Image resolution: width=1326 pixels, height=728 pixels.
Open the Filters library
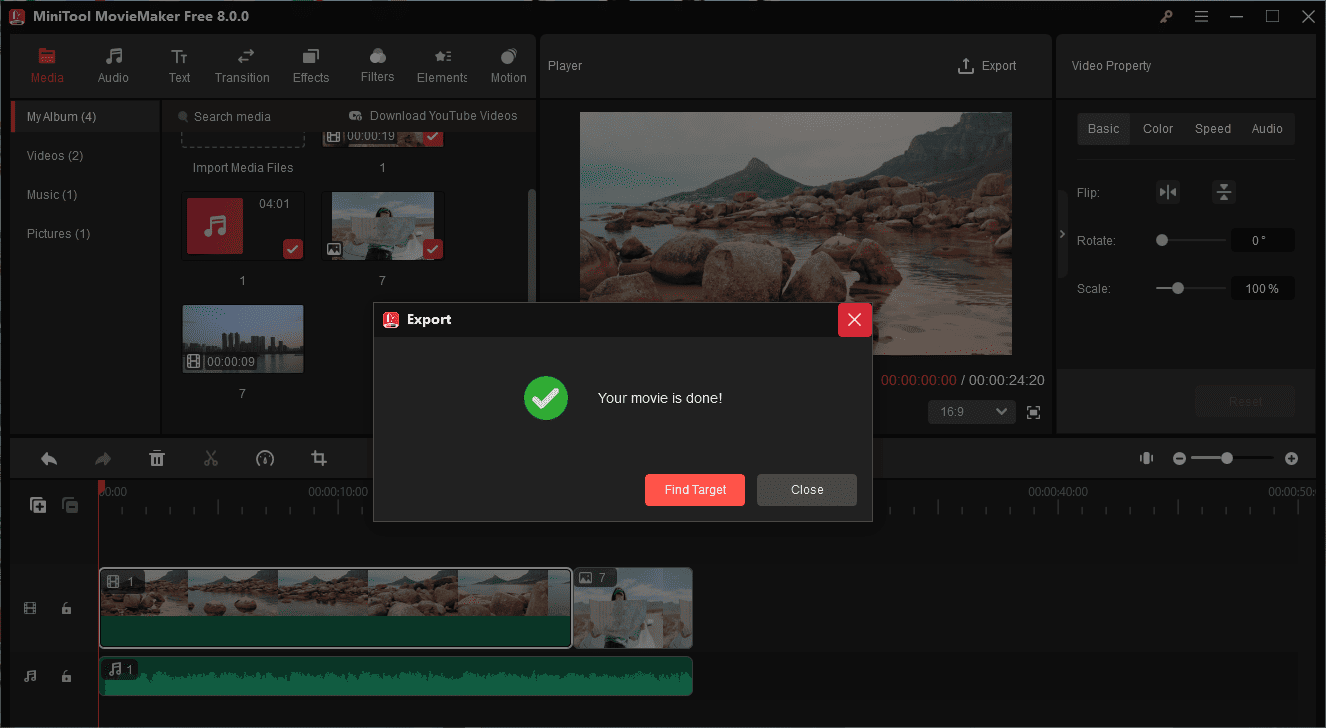pos(377,65)
